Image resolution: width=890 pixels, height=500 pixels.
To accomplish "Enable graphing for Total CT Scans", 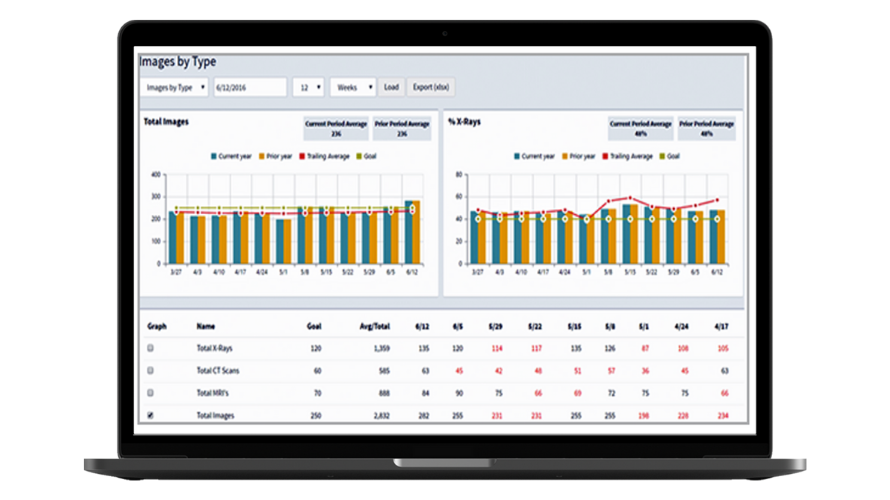I will point(151,371).
